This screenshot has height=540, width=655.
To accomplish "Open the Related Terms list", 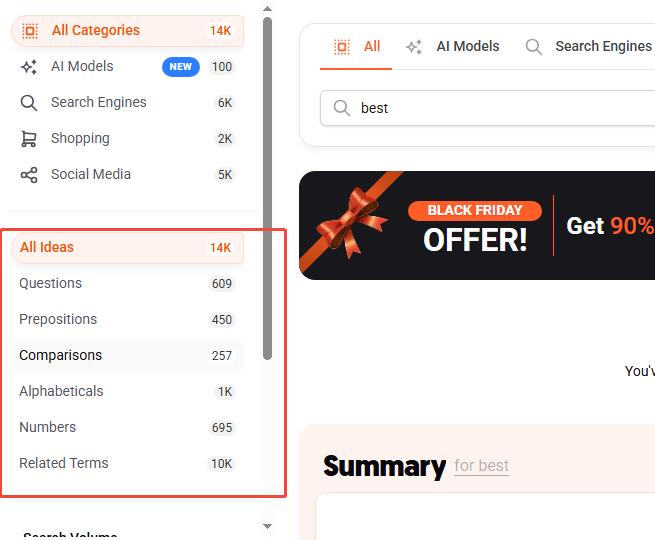I will 127,463.
